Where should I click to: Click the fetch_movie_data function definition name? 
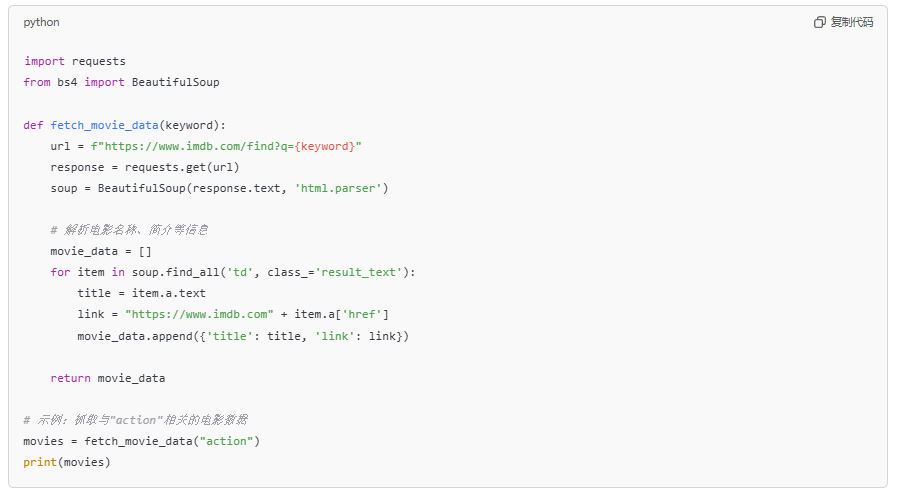[x=104, y=125]
